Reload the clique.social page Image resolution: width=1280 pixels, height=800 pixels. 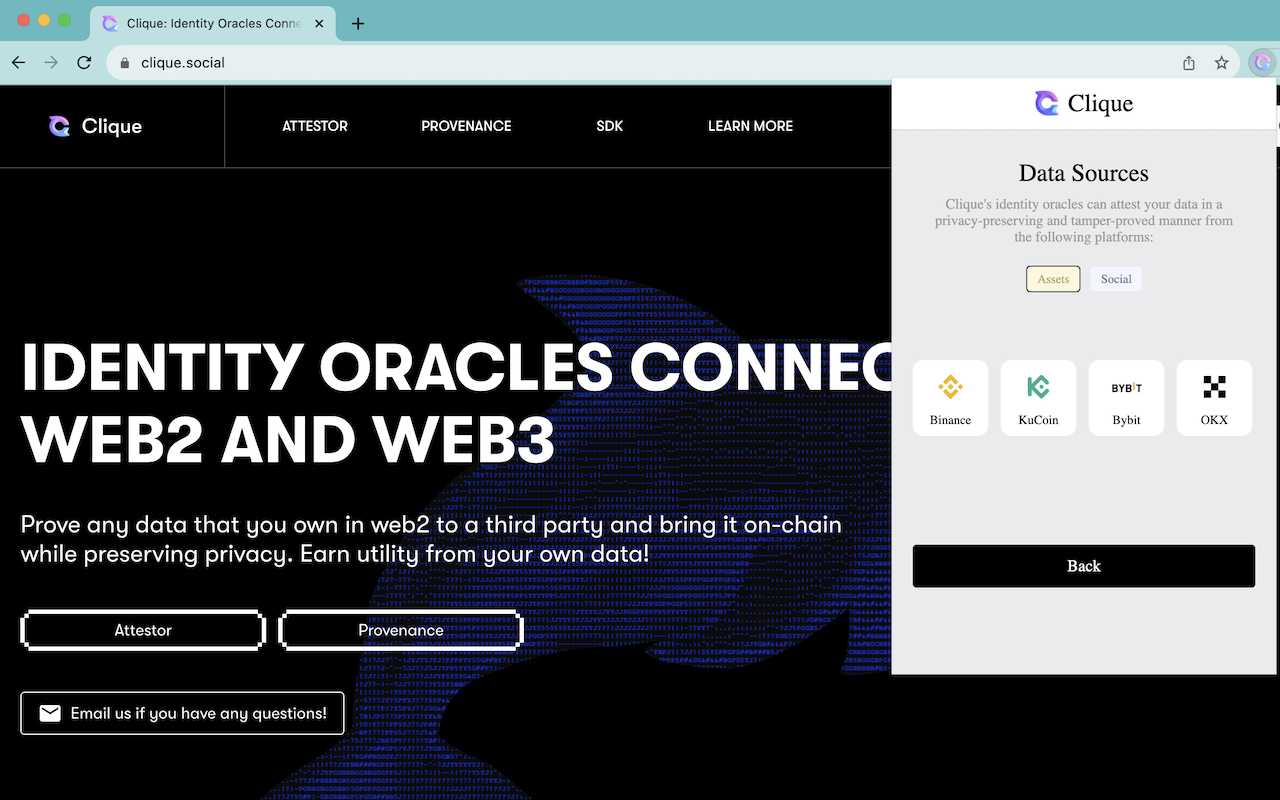(x=84, y=62)
